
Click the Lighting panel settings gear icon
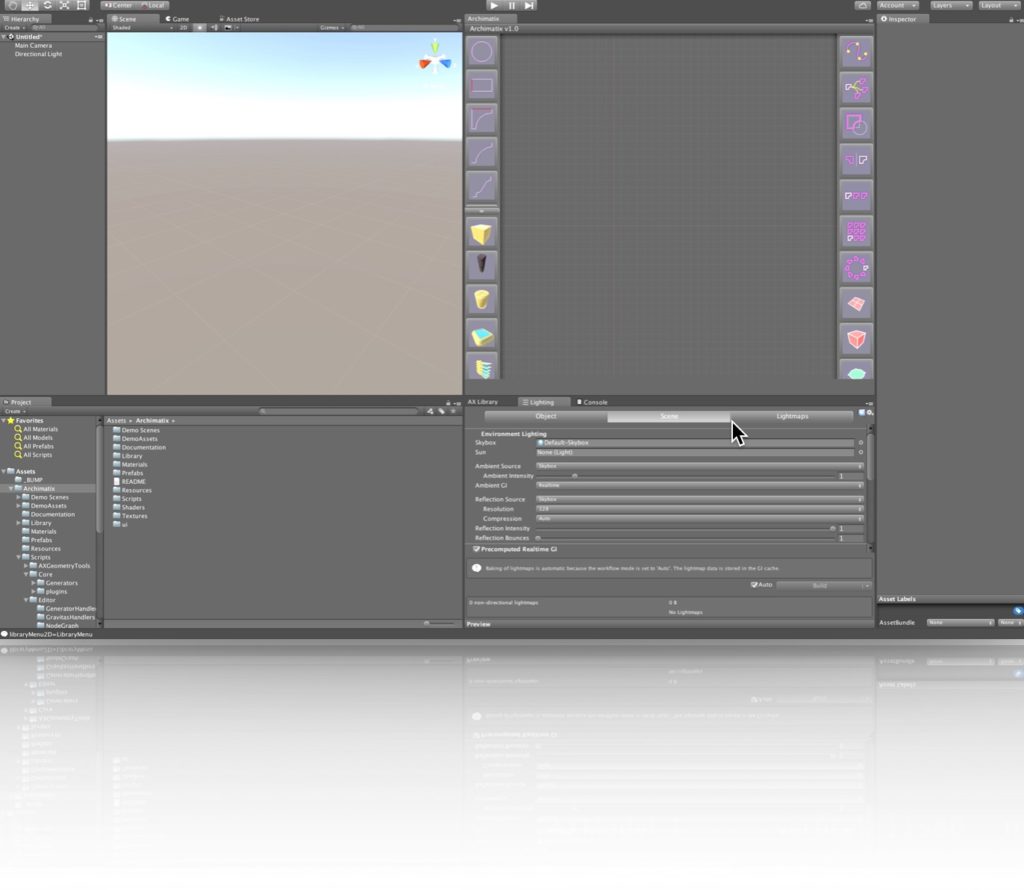click(870, 413)
